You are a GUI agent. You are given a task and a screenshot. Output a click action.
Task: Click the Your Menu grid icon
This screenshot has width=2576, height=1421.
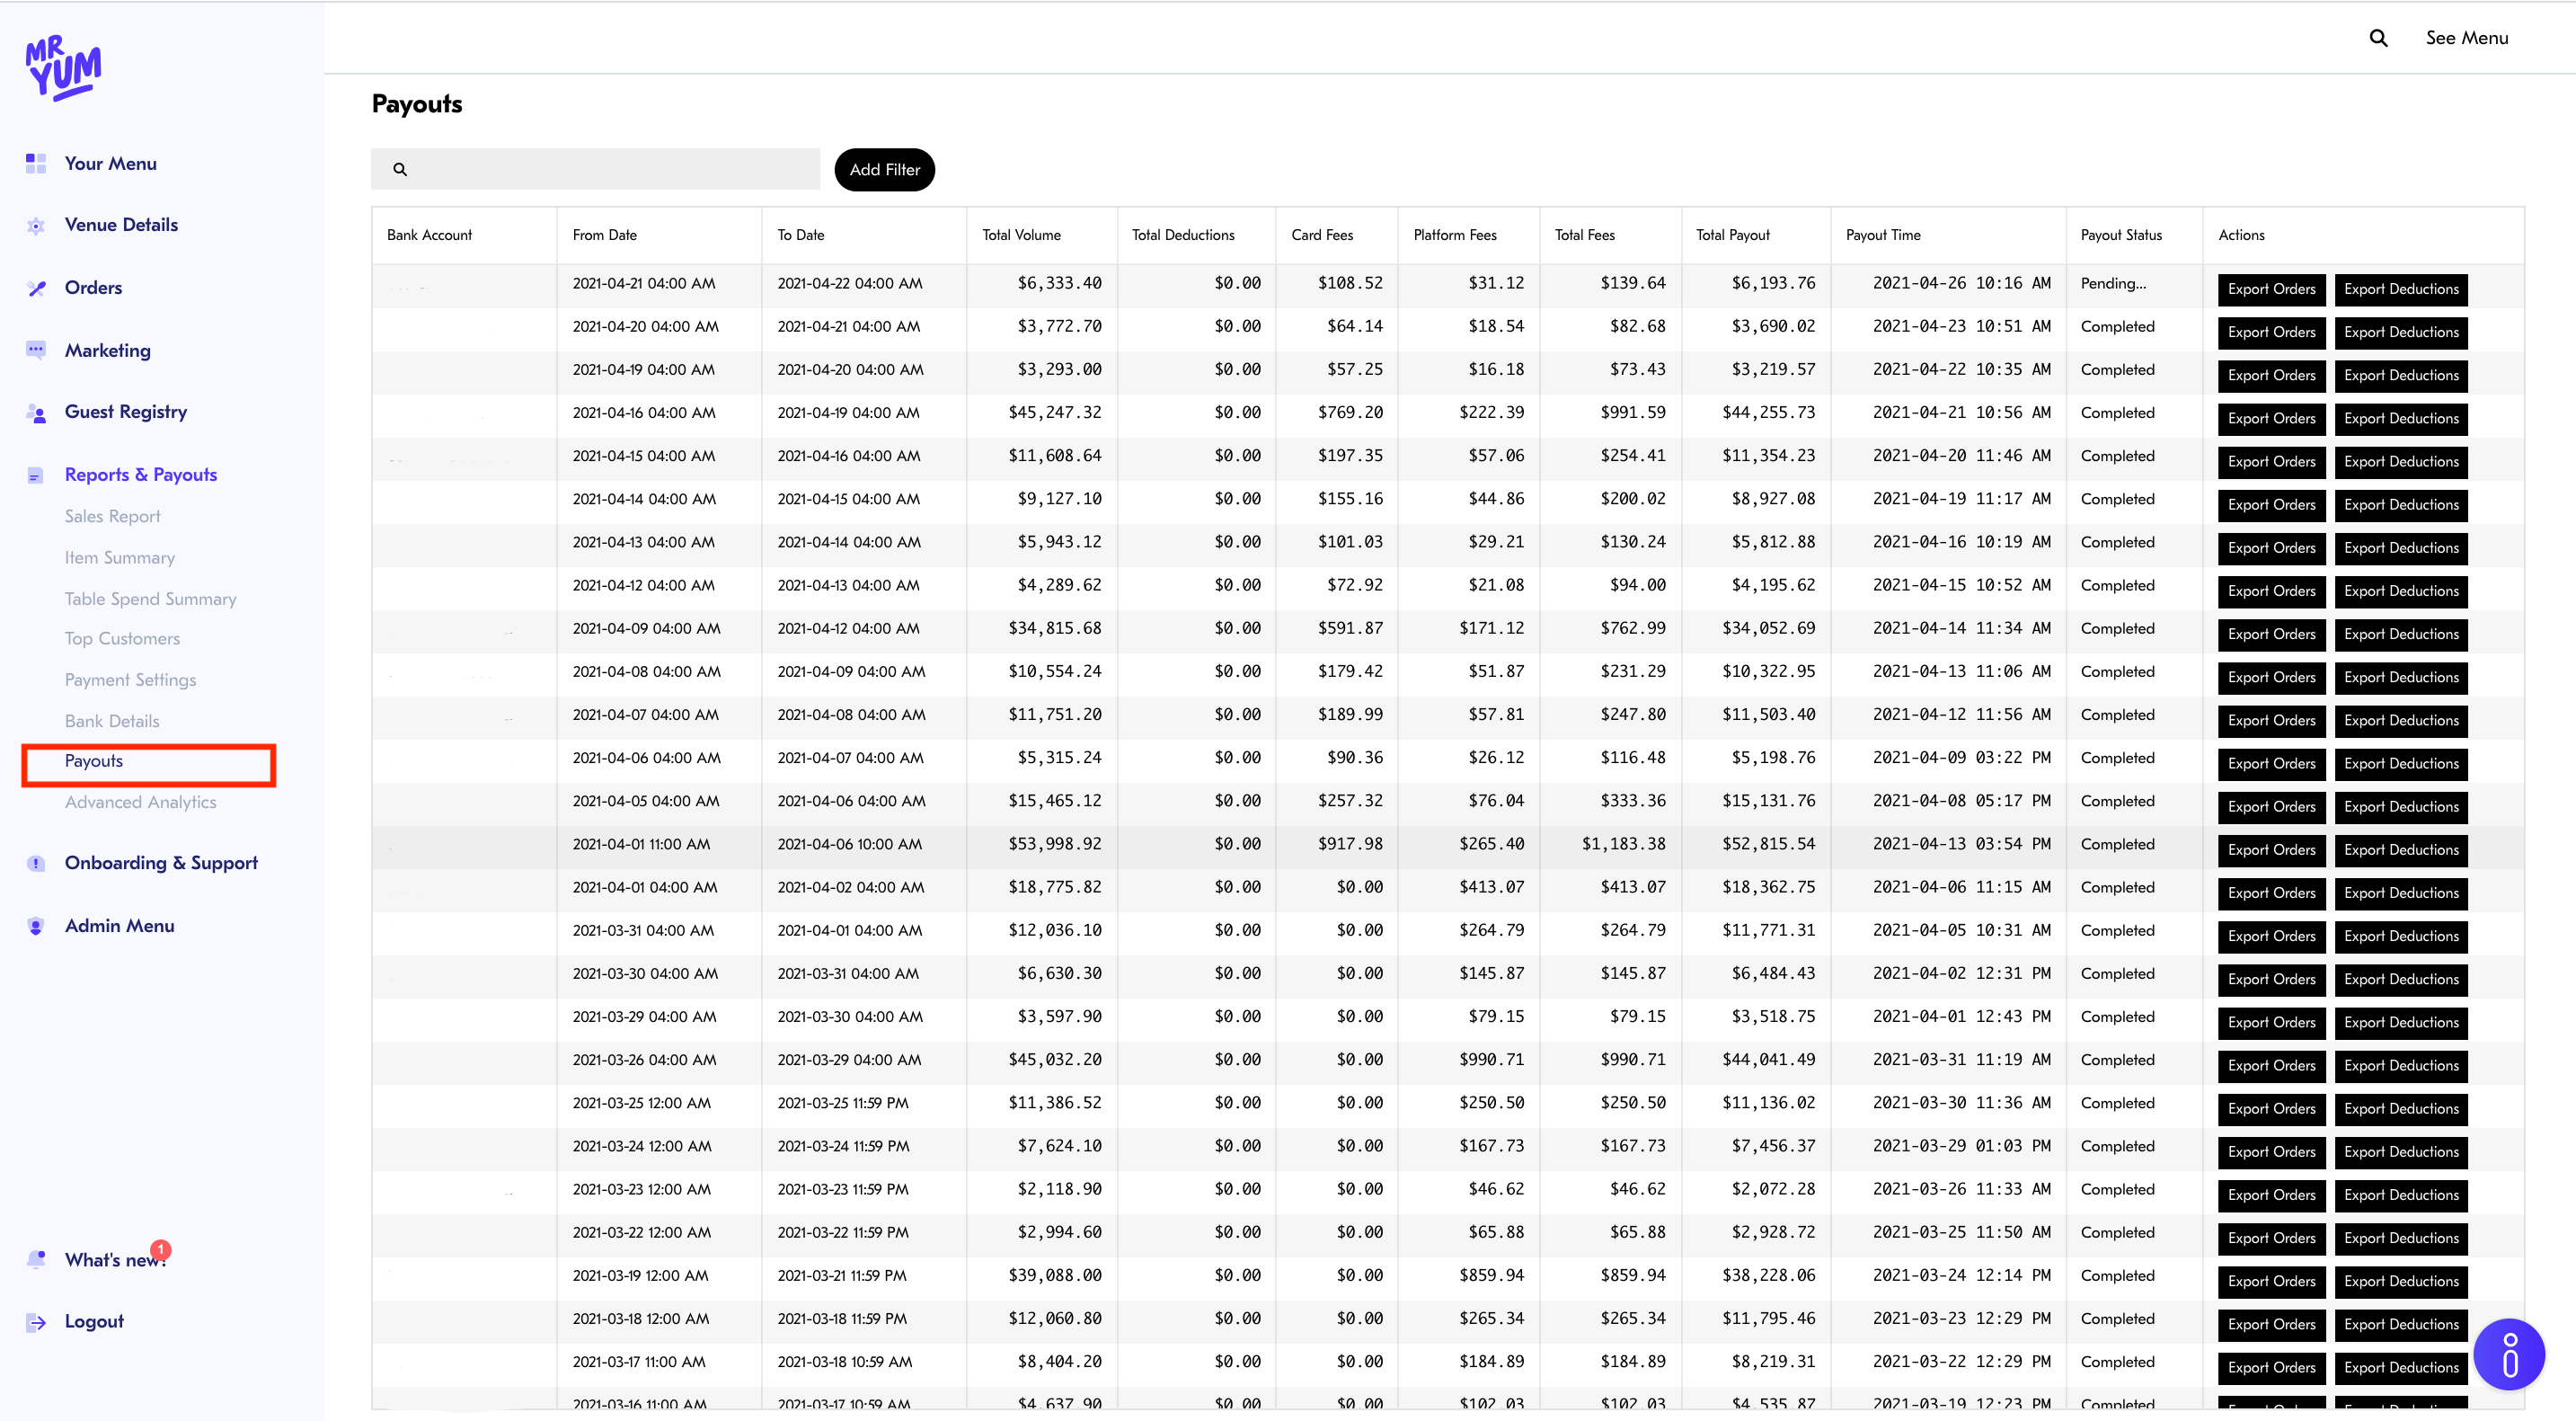36,163
